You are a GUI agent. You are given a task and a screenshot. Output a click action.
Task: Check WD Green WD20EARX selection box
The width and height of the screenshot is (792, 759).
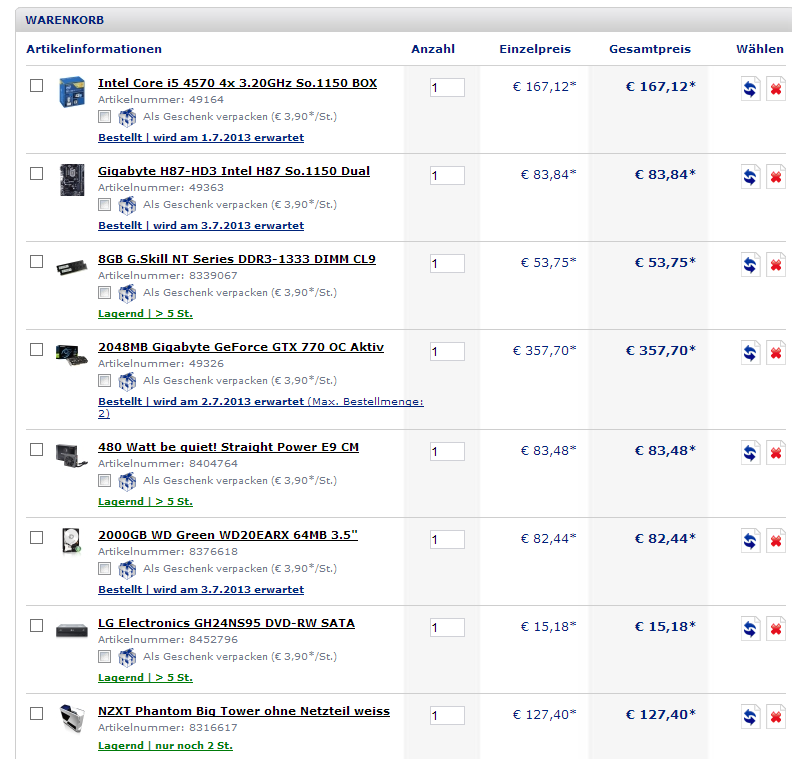click(36, 537)
